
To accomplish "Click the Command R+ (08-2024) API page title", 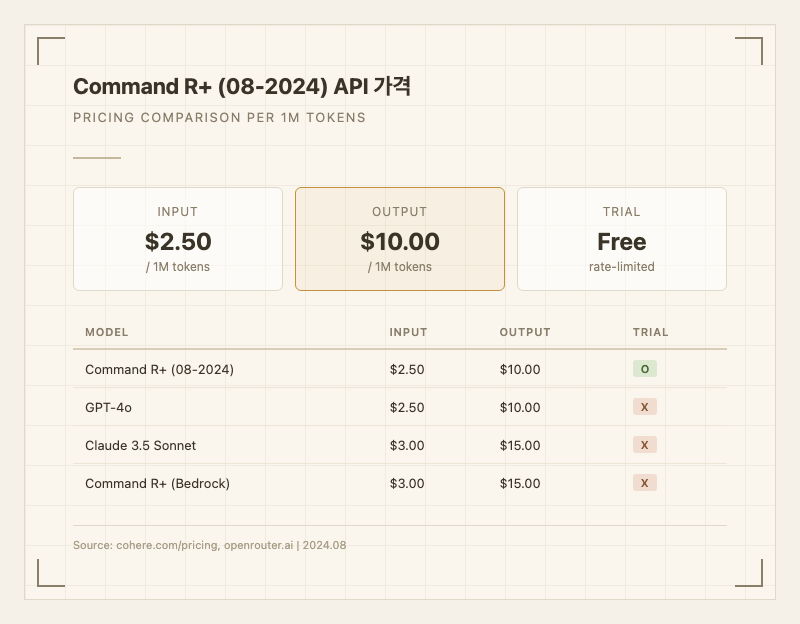I will [242, 87].
